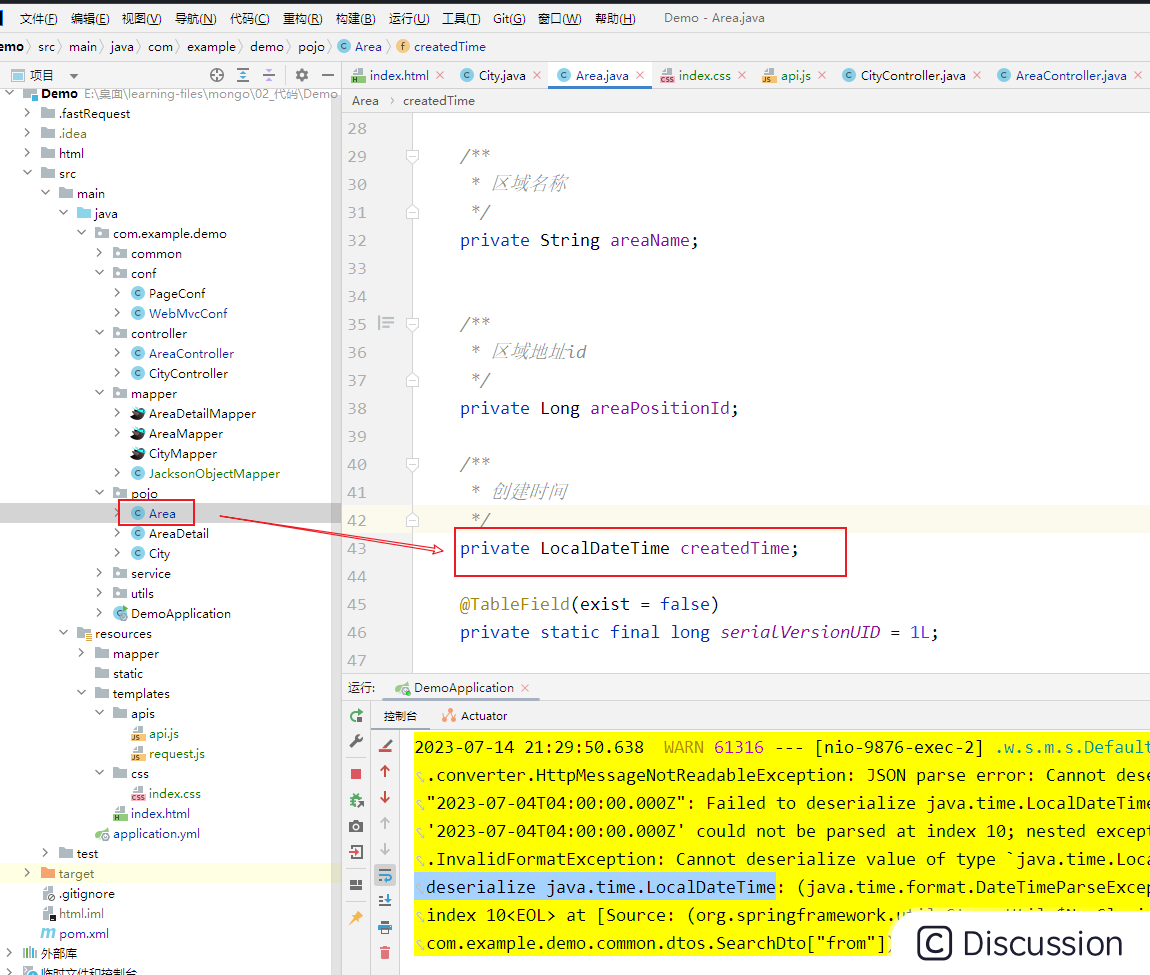Screen dimensions: 1150x975
Task: Open the 重构(R) menu
Action: click(303, 18)
